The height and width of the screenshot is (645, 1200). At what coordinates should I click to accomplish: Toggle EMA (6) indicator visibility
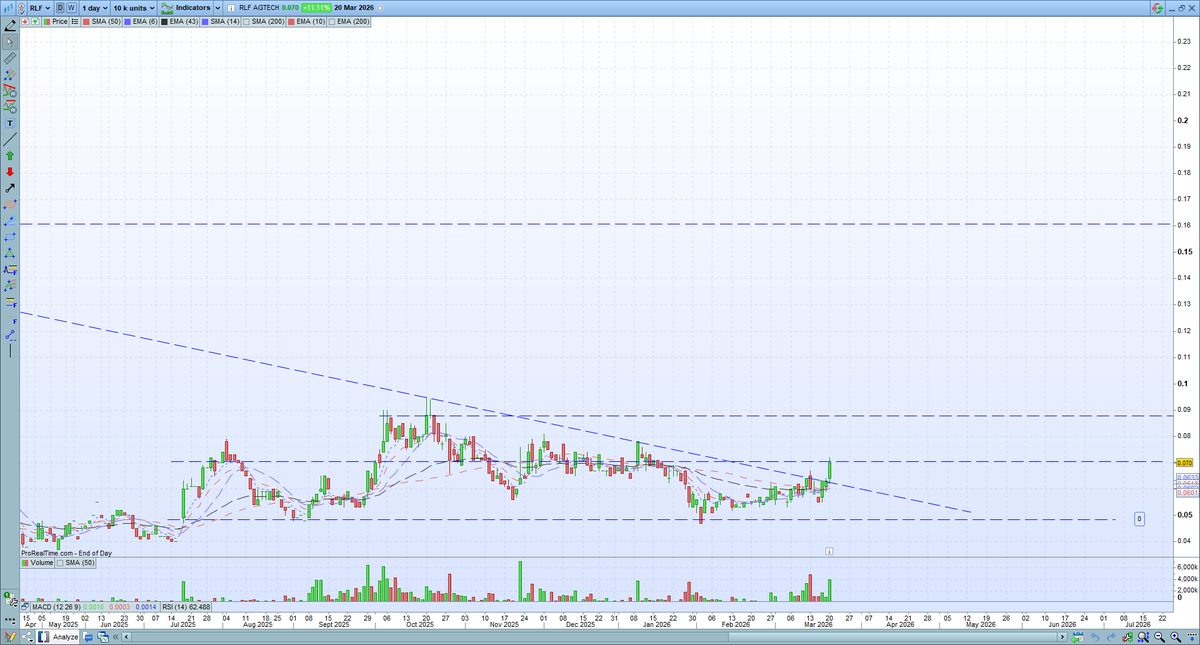pos(140,22)
